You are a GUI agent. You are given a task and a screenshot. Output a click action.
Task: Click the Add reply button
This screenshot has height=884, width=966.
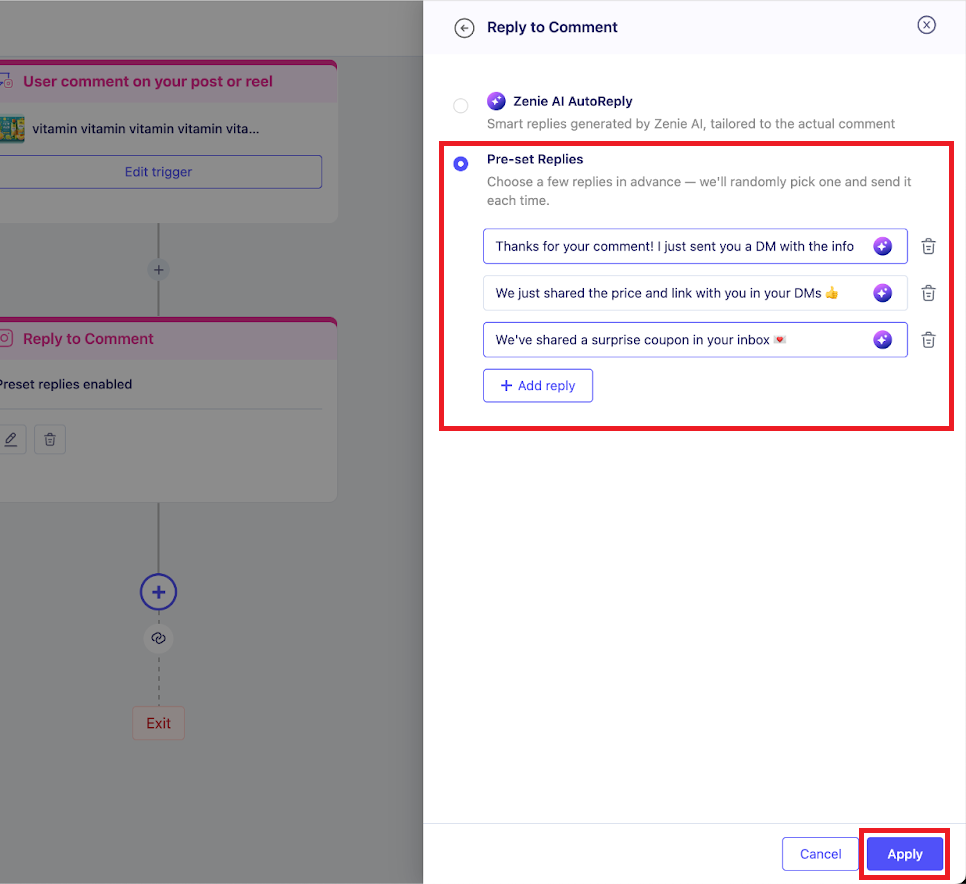(538, 386)
